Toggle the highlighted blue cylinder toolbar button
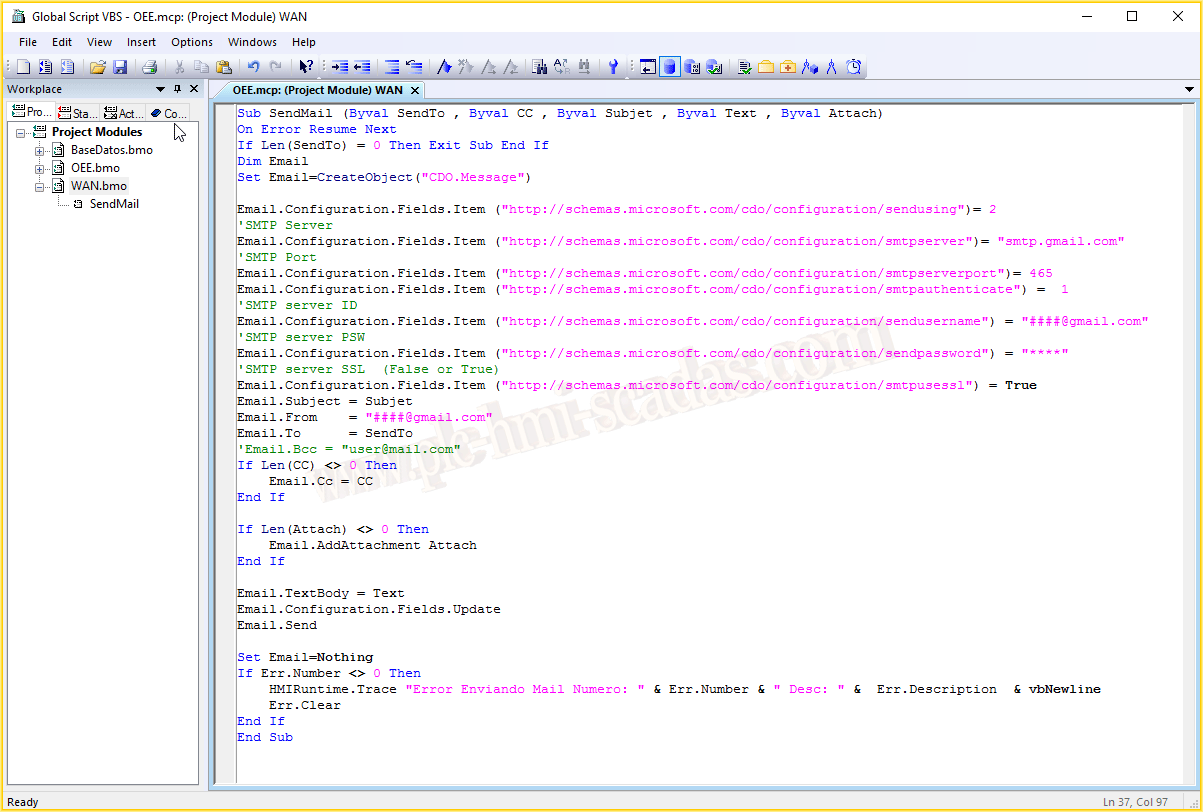Image resolution: width=1203 pixels, height=812 pixels. [669, 67]
